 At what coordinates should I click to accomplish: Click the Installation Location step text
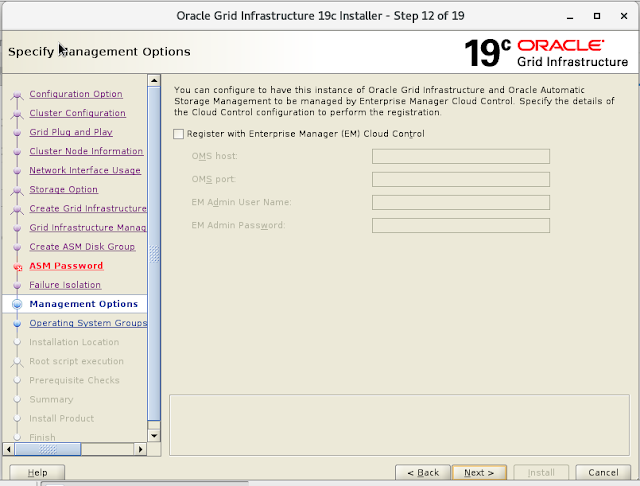click(x=74, y=342)
